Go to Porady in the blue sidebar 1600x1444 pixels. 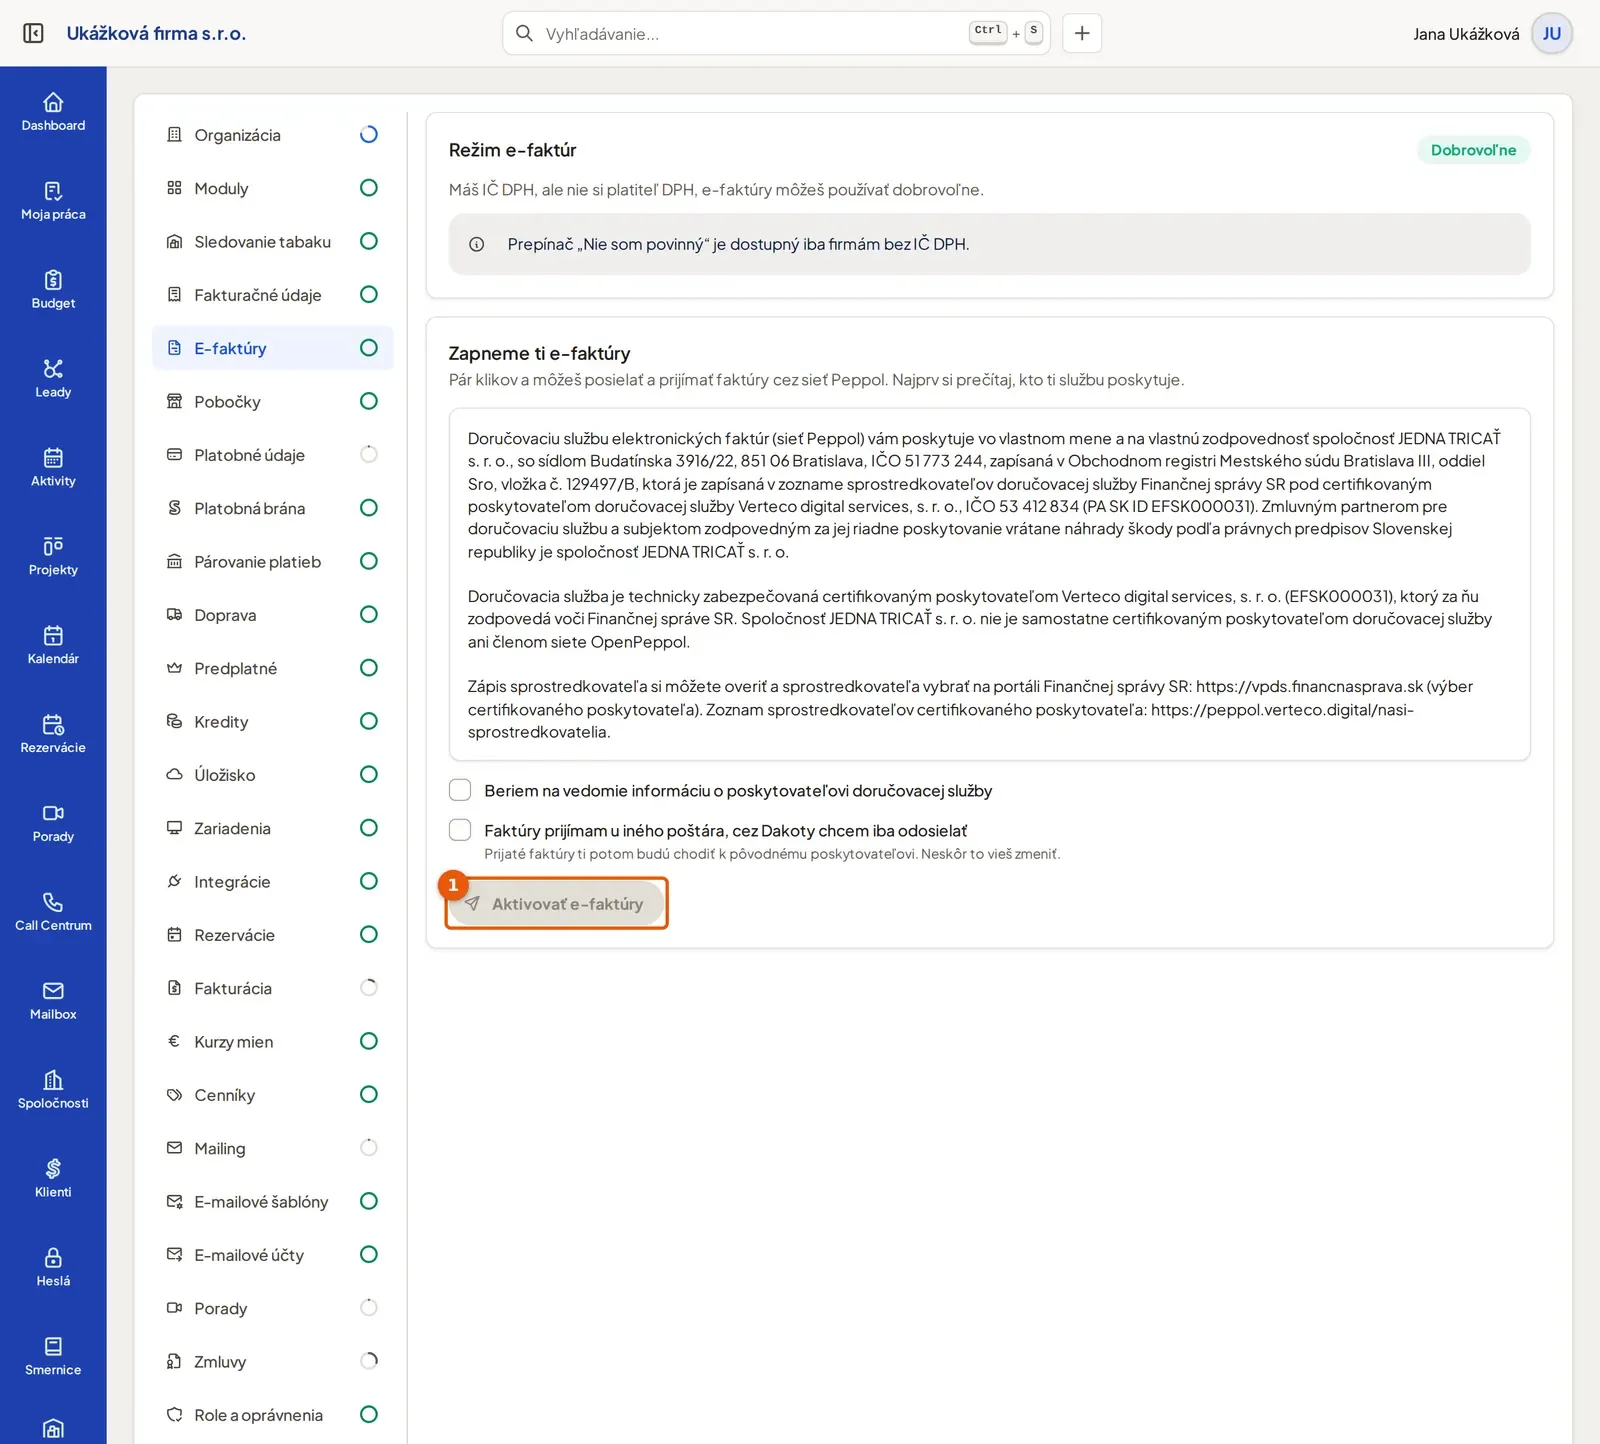[53, 824]
